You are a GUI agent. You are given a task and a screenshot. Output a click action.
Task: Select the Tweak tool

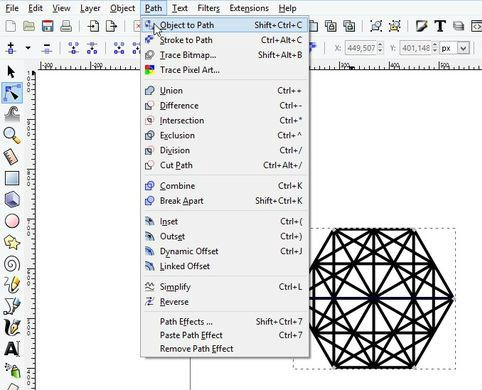12,114
